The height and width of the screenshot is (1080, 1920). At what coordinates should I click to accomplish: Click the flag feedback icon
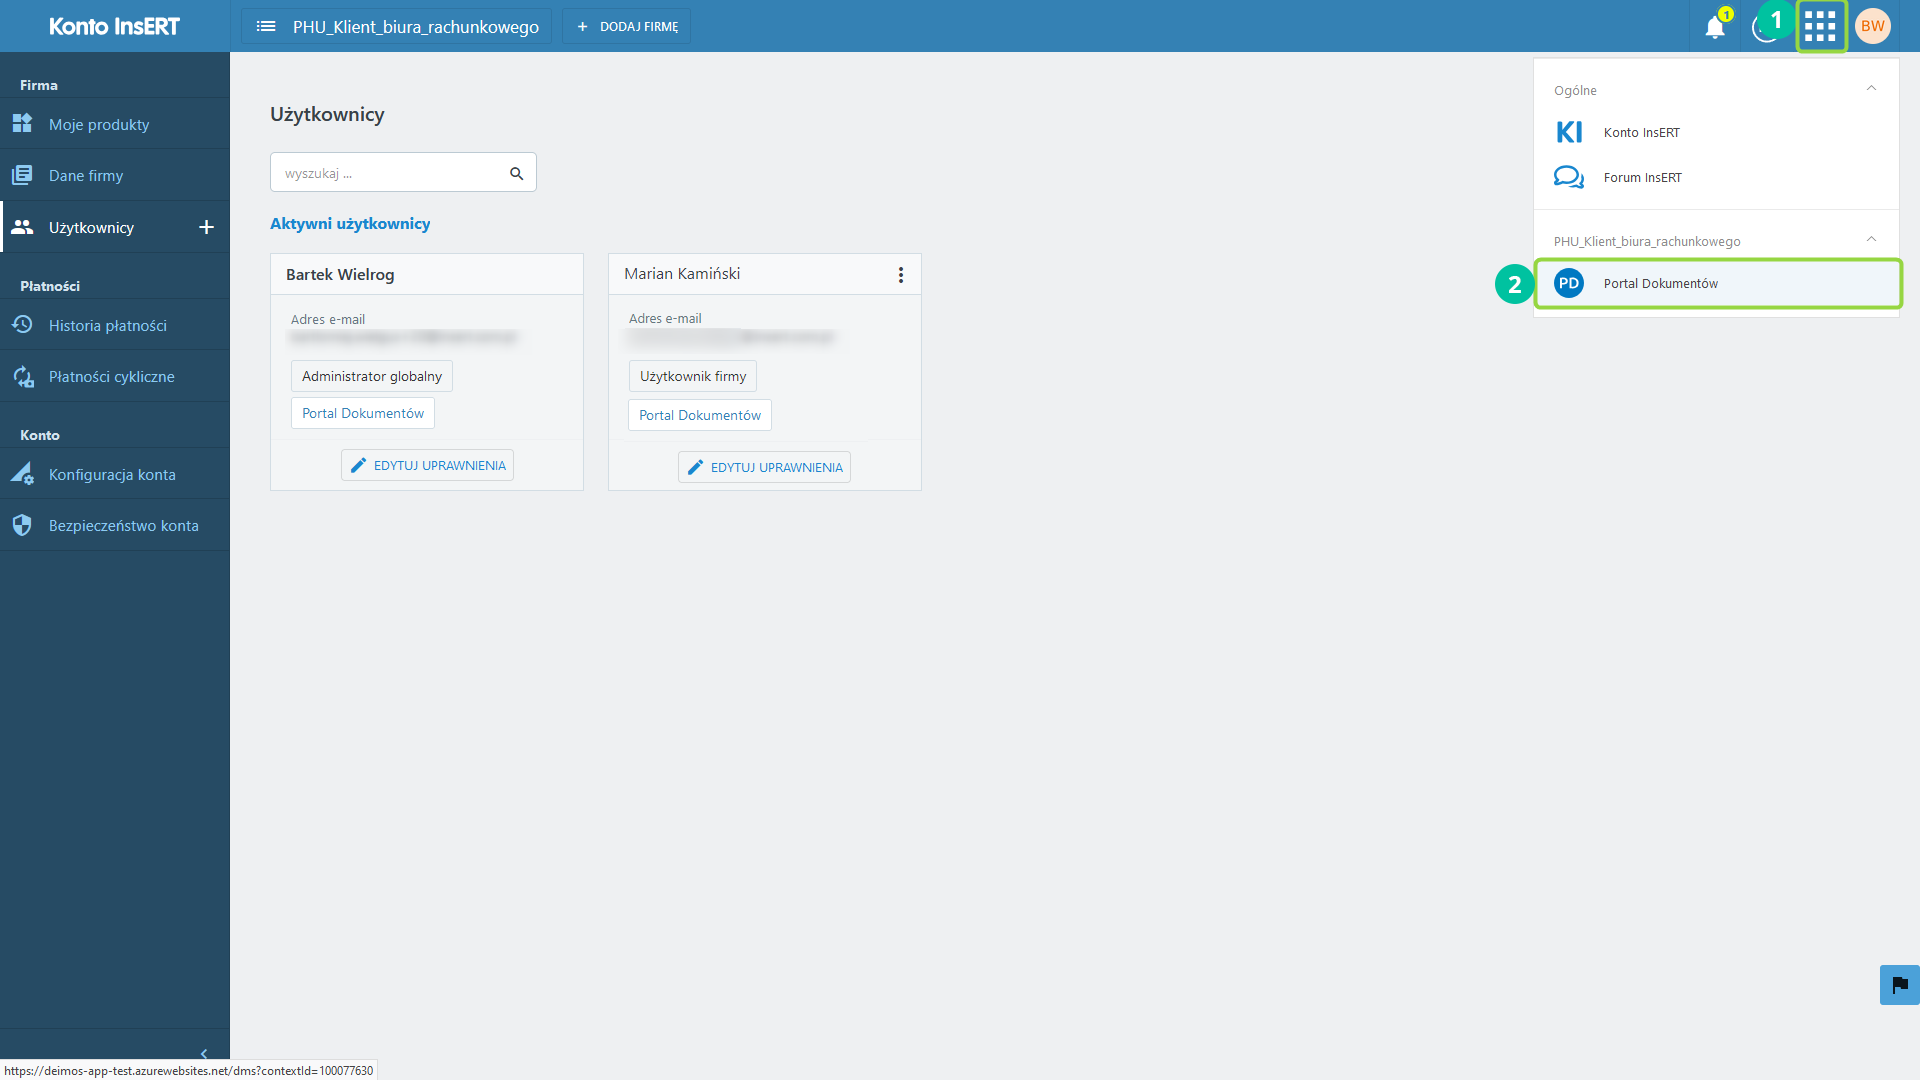1900,985
